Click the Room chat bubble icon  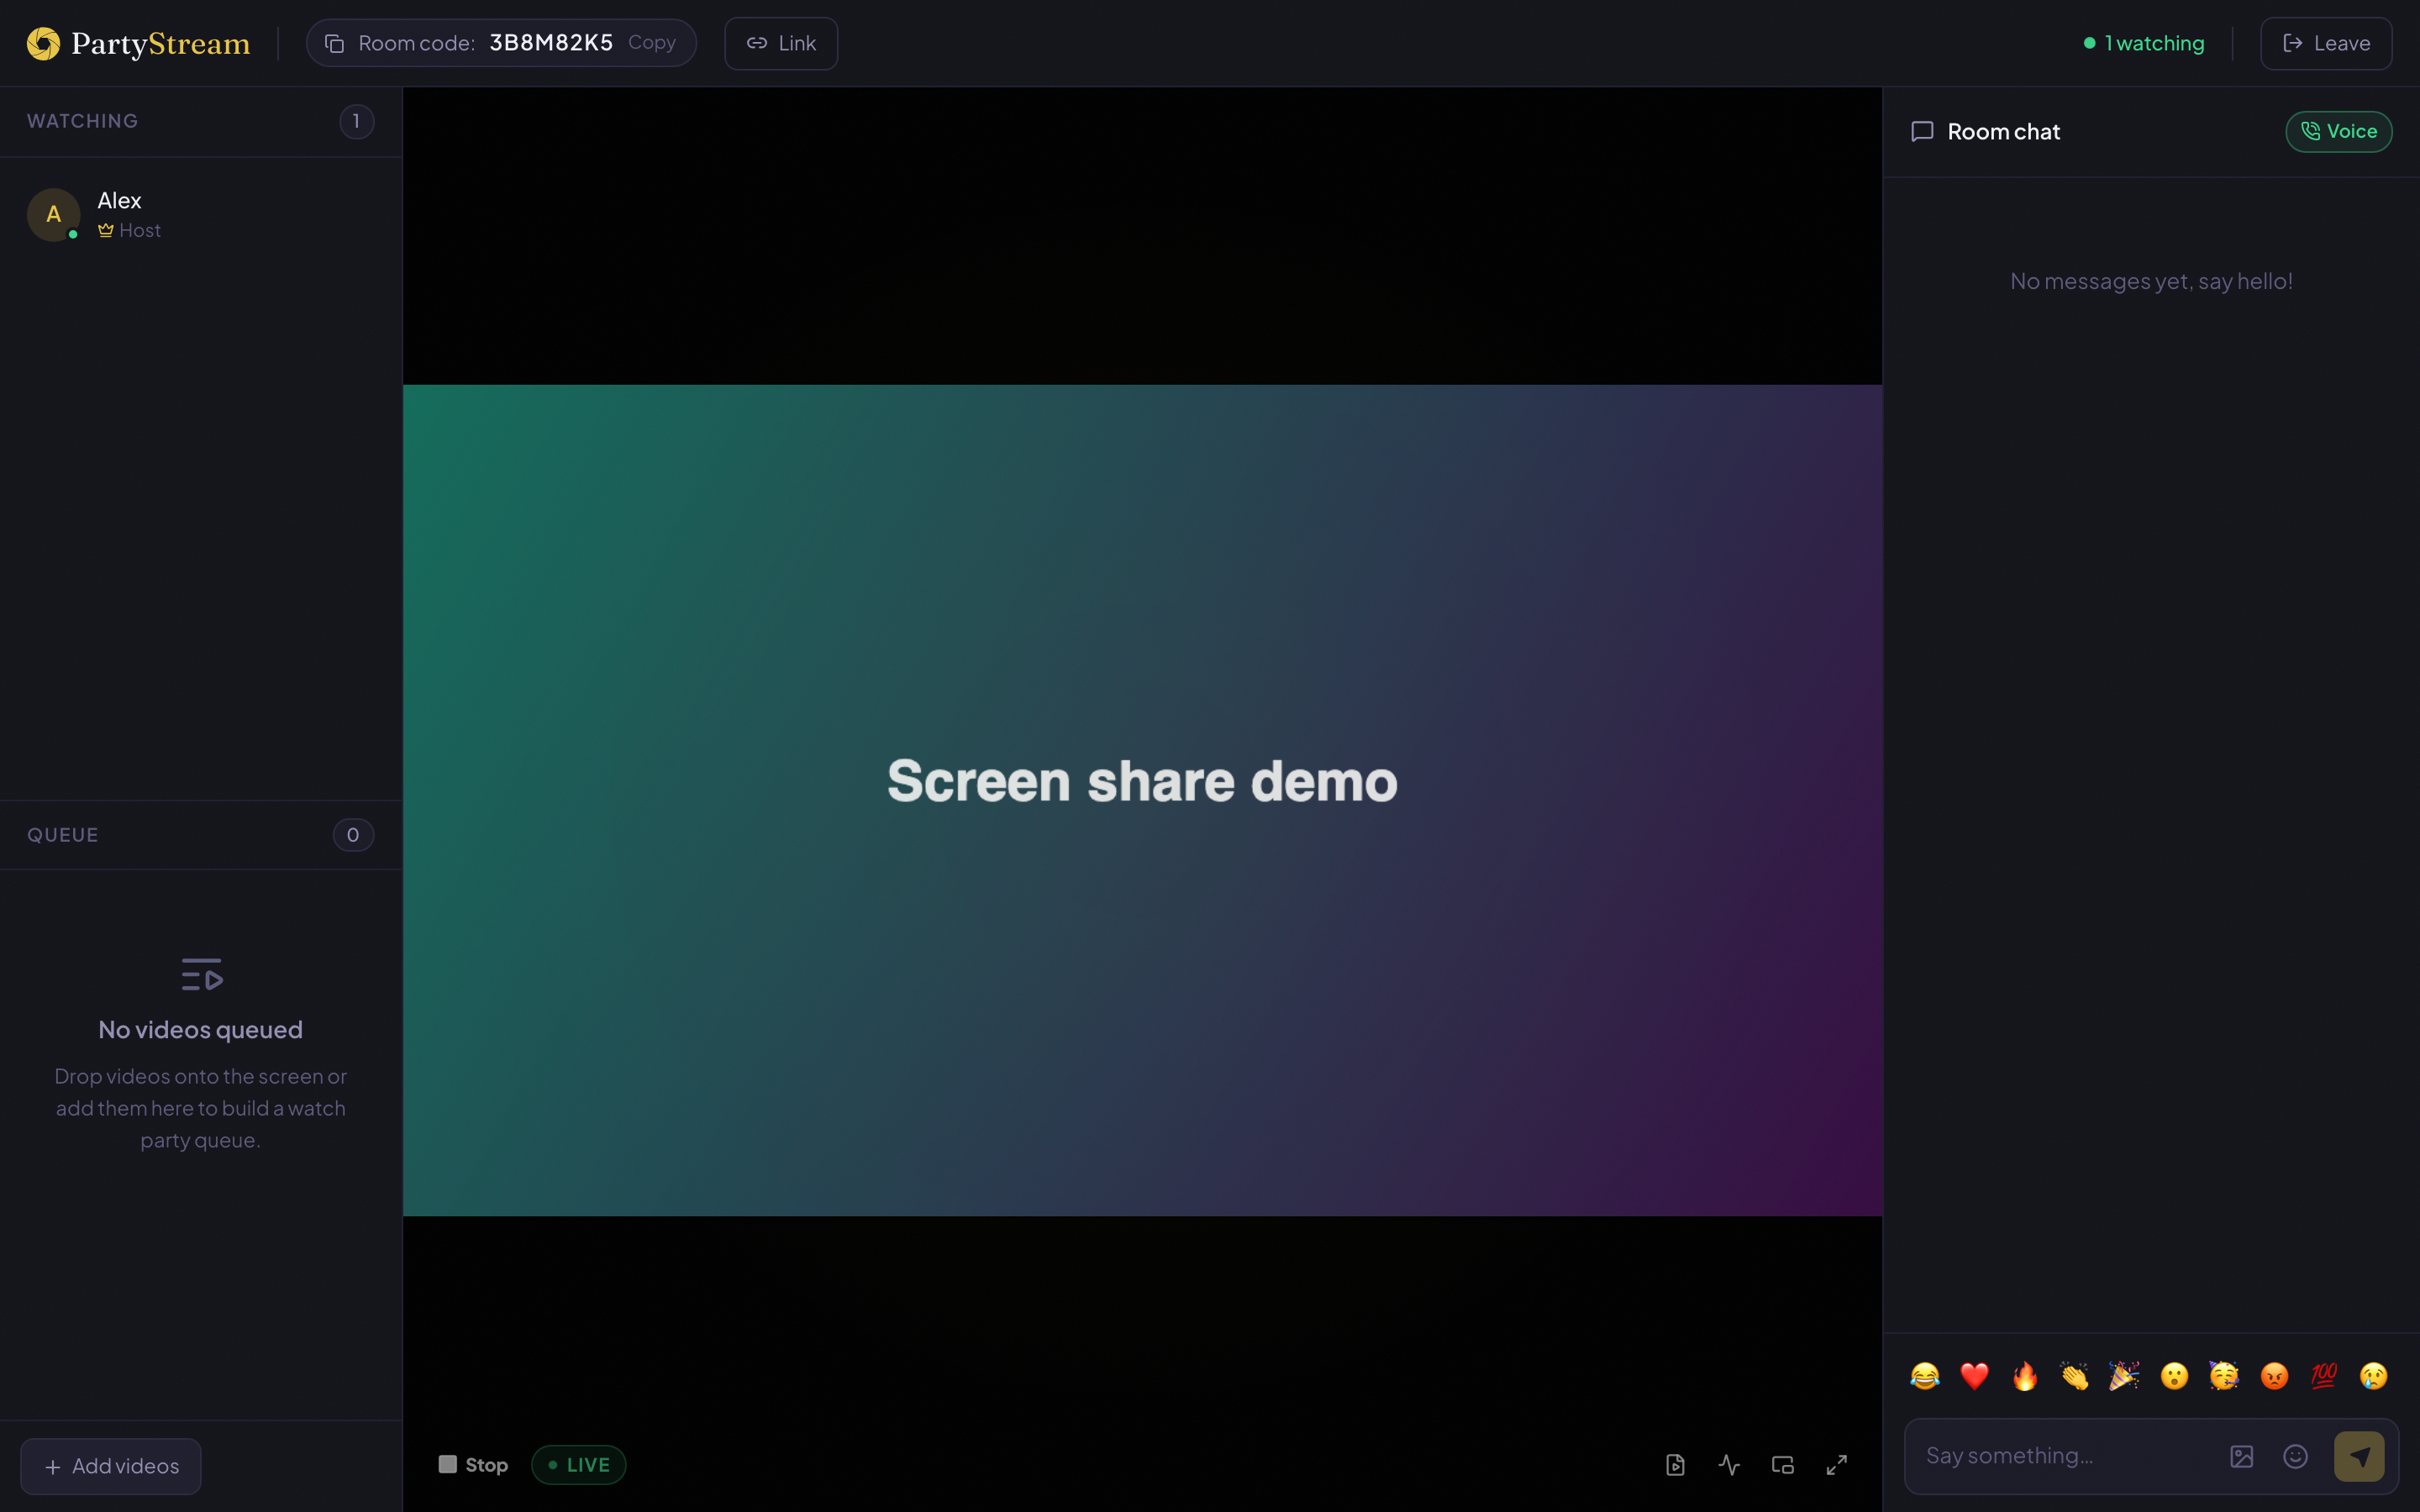click(x=1922, y=131)
